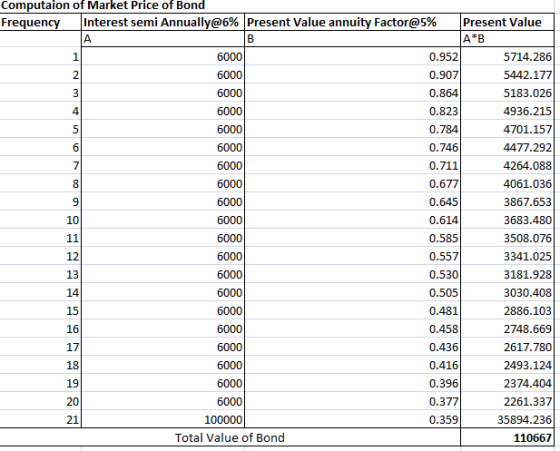Select the annuity factor cell 0.614

[x=352, y=220]
